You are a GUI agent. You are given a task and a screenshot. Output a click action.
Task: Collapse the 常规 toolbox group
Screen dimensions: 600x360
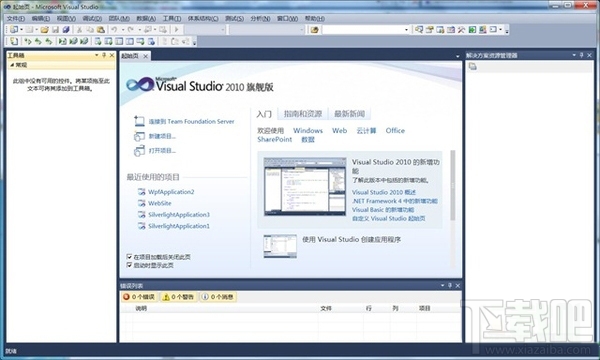12,65
